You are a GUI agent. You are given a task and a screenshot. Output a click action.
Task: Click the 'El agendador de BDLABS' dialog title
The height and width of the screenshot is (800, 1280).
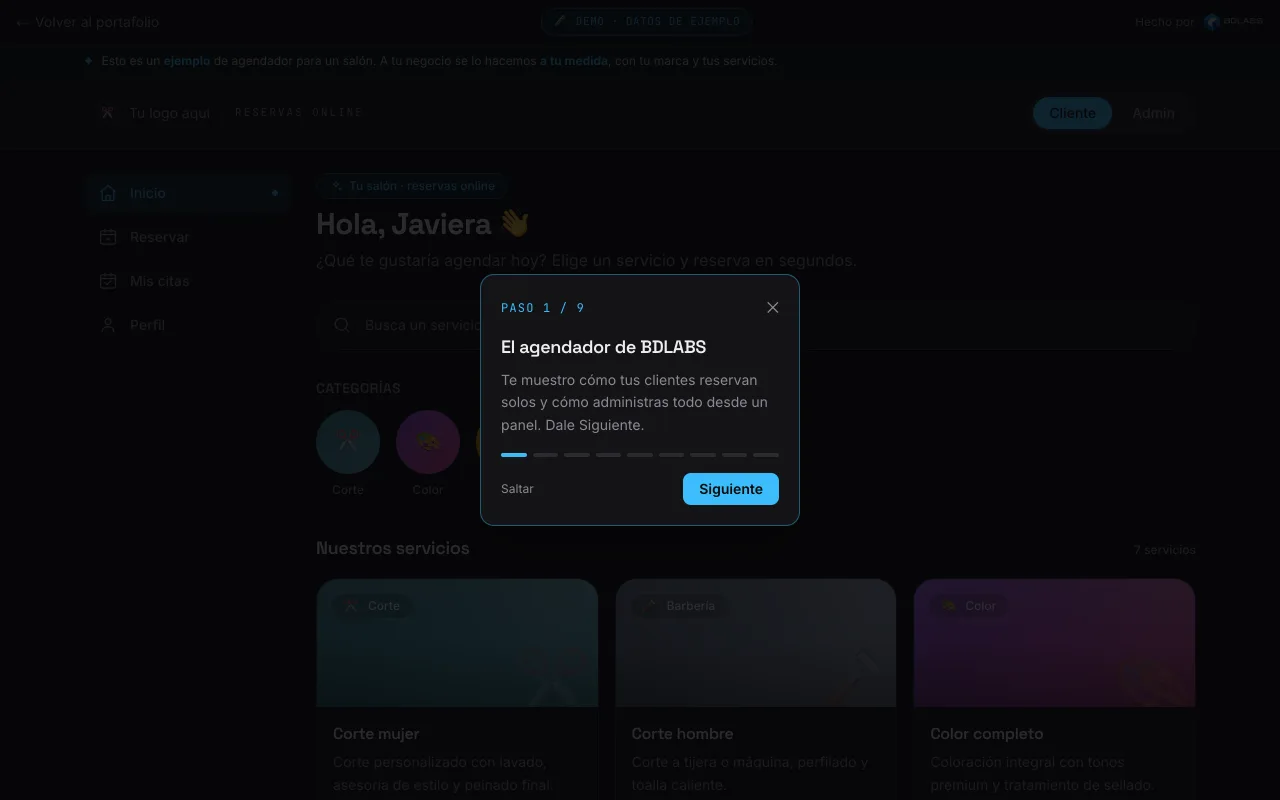pos(604,347)
